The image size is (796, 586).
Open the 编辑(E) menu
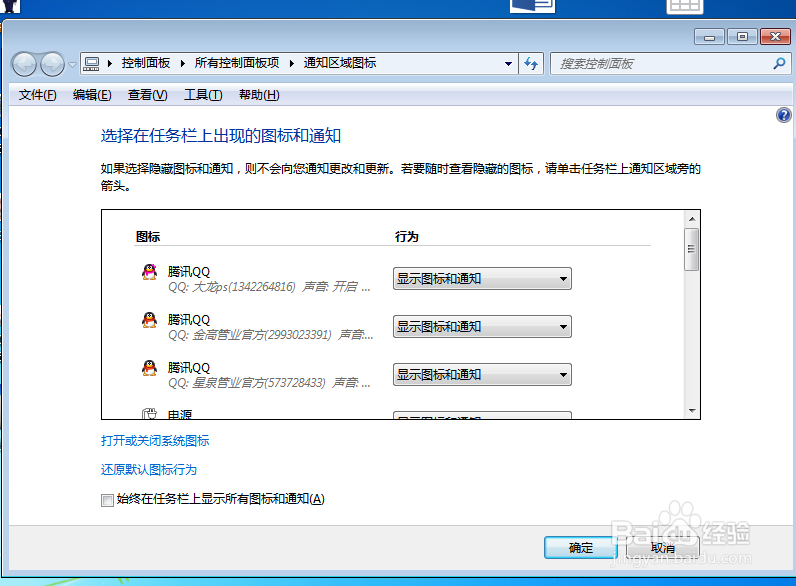pyautogui.click(x=92, y=95)
